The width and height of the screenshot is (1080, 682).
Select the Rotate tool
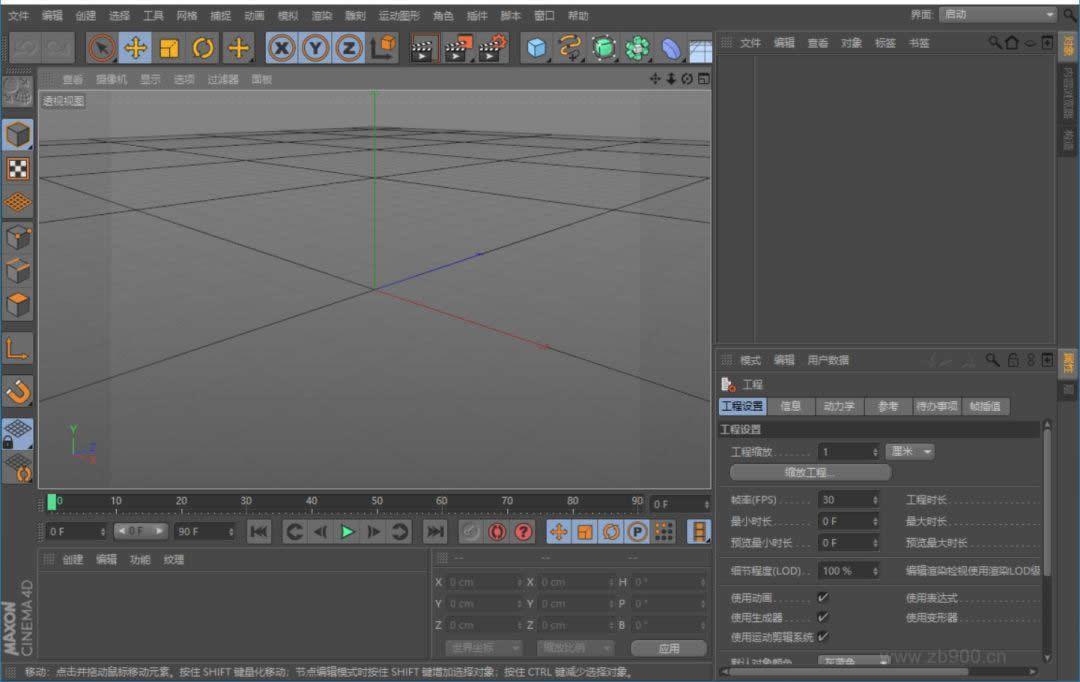coord(203,47)
